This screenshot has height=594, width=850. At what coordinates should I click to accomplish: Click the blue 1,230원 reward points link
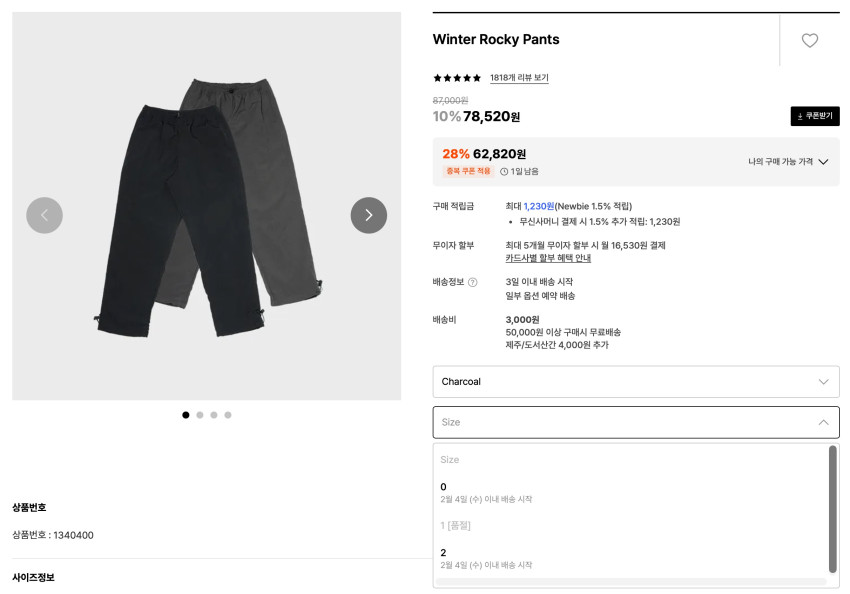538,206
